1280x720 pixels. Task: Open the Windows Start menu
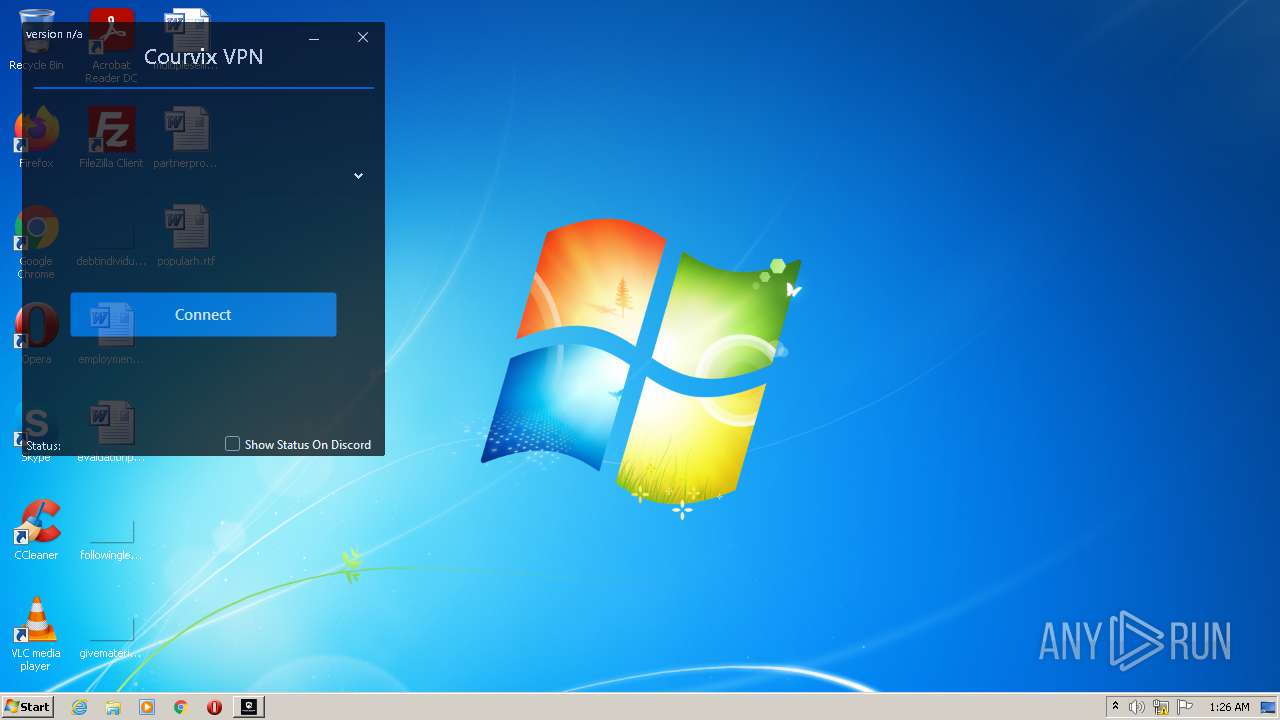[28, 706]
